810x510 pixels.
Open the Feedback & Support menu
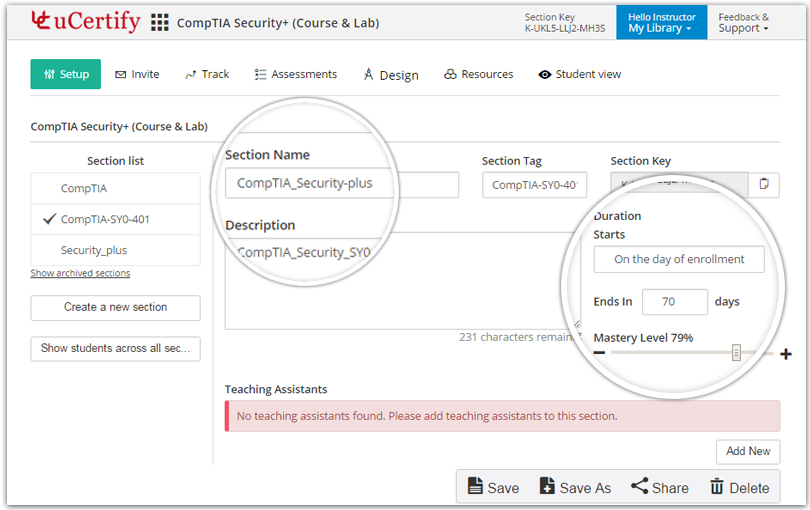(x=743, y=23)
